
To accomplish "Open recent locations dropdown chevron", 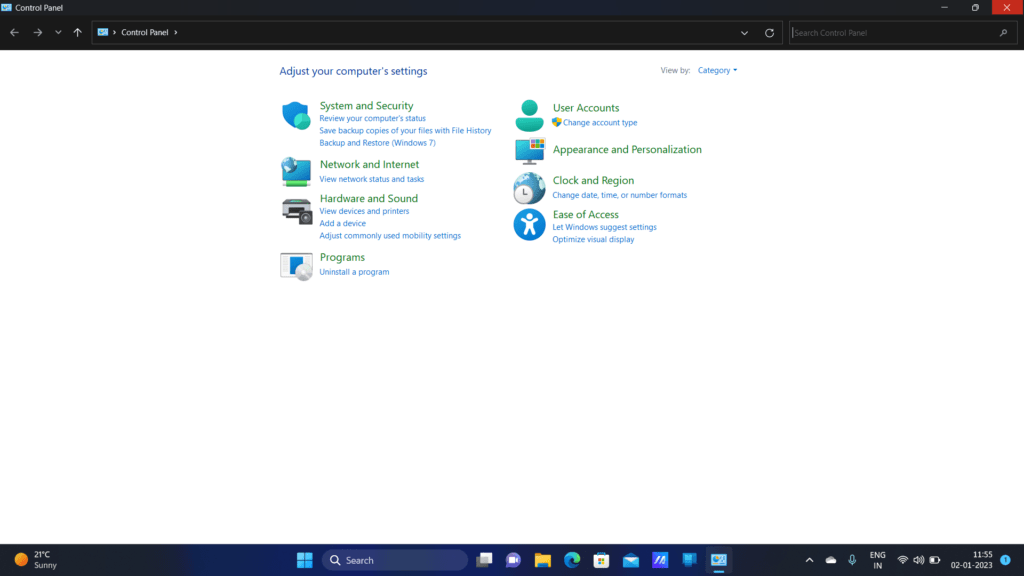I will tap(58, 33).
